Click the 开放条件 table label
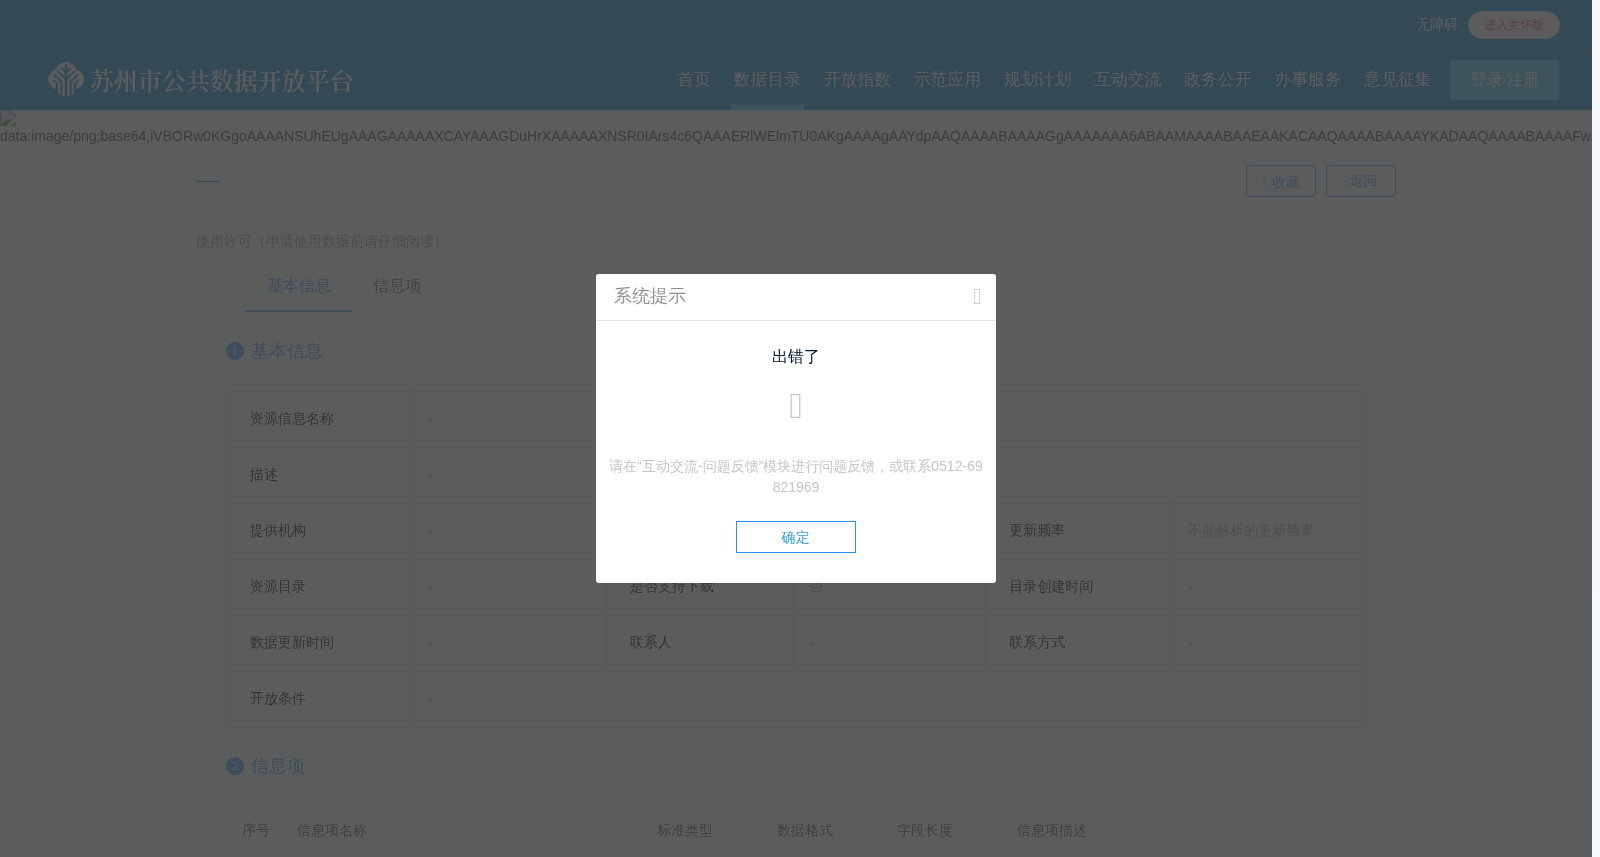The height and width of the screenshot is (857, 1600). [278, 699]
